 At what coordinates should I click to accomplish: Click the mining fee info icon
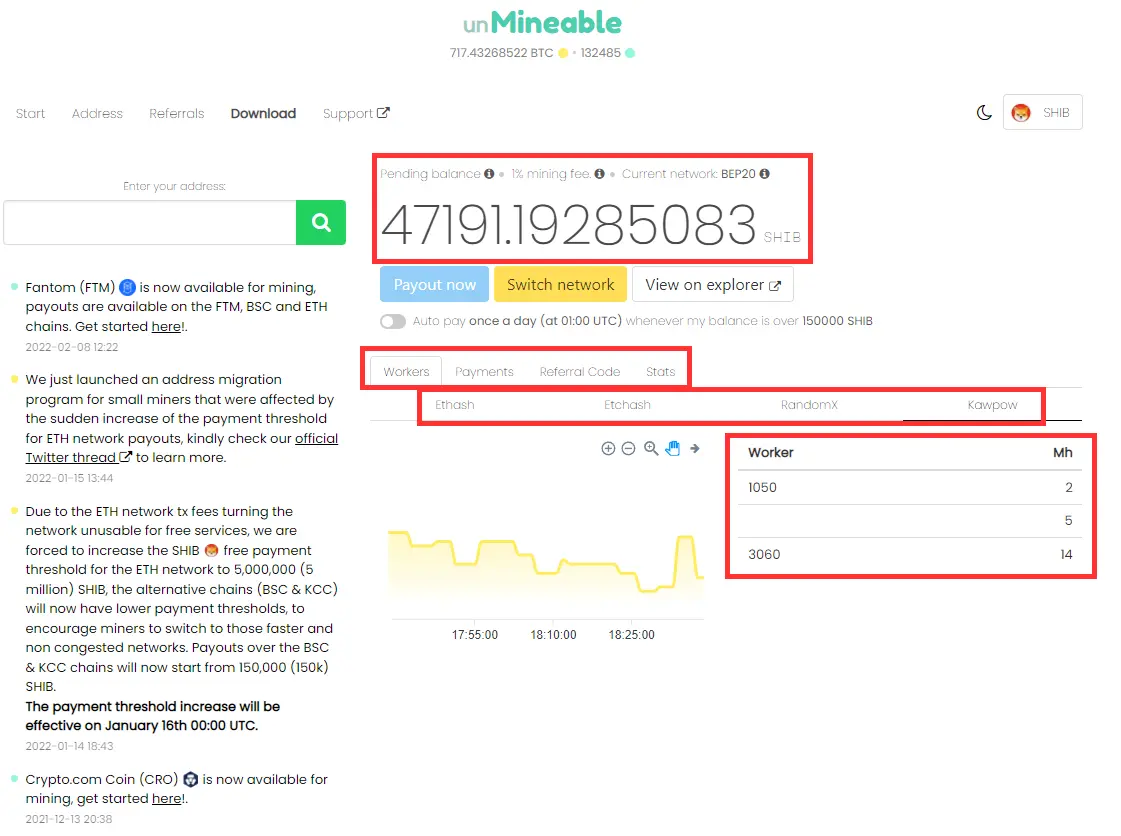pyautogui.click(x=600, y=174)
